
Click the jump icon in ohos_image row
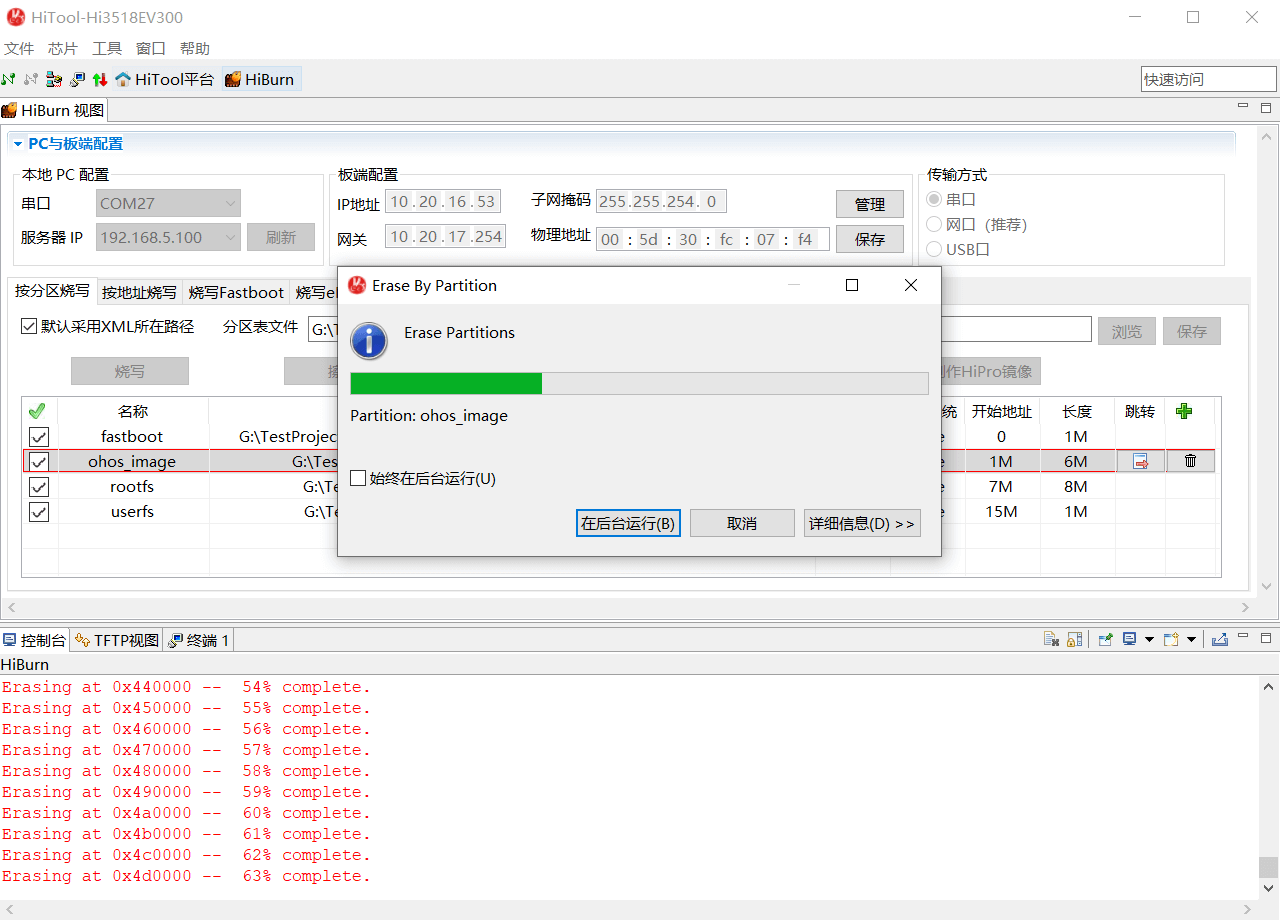coord(1140,461)
